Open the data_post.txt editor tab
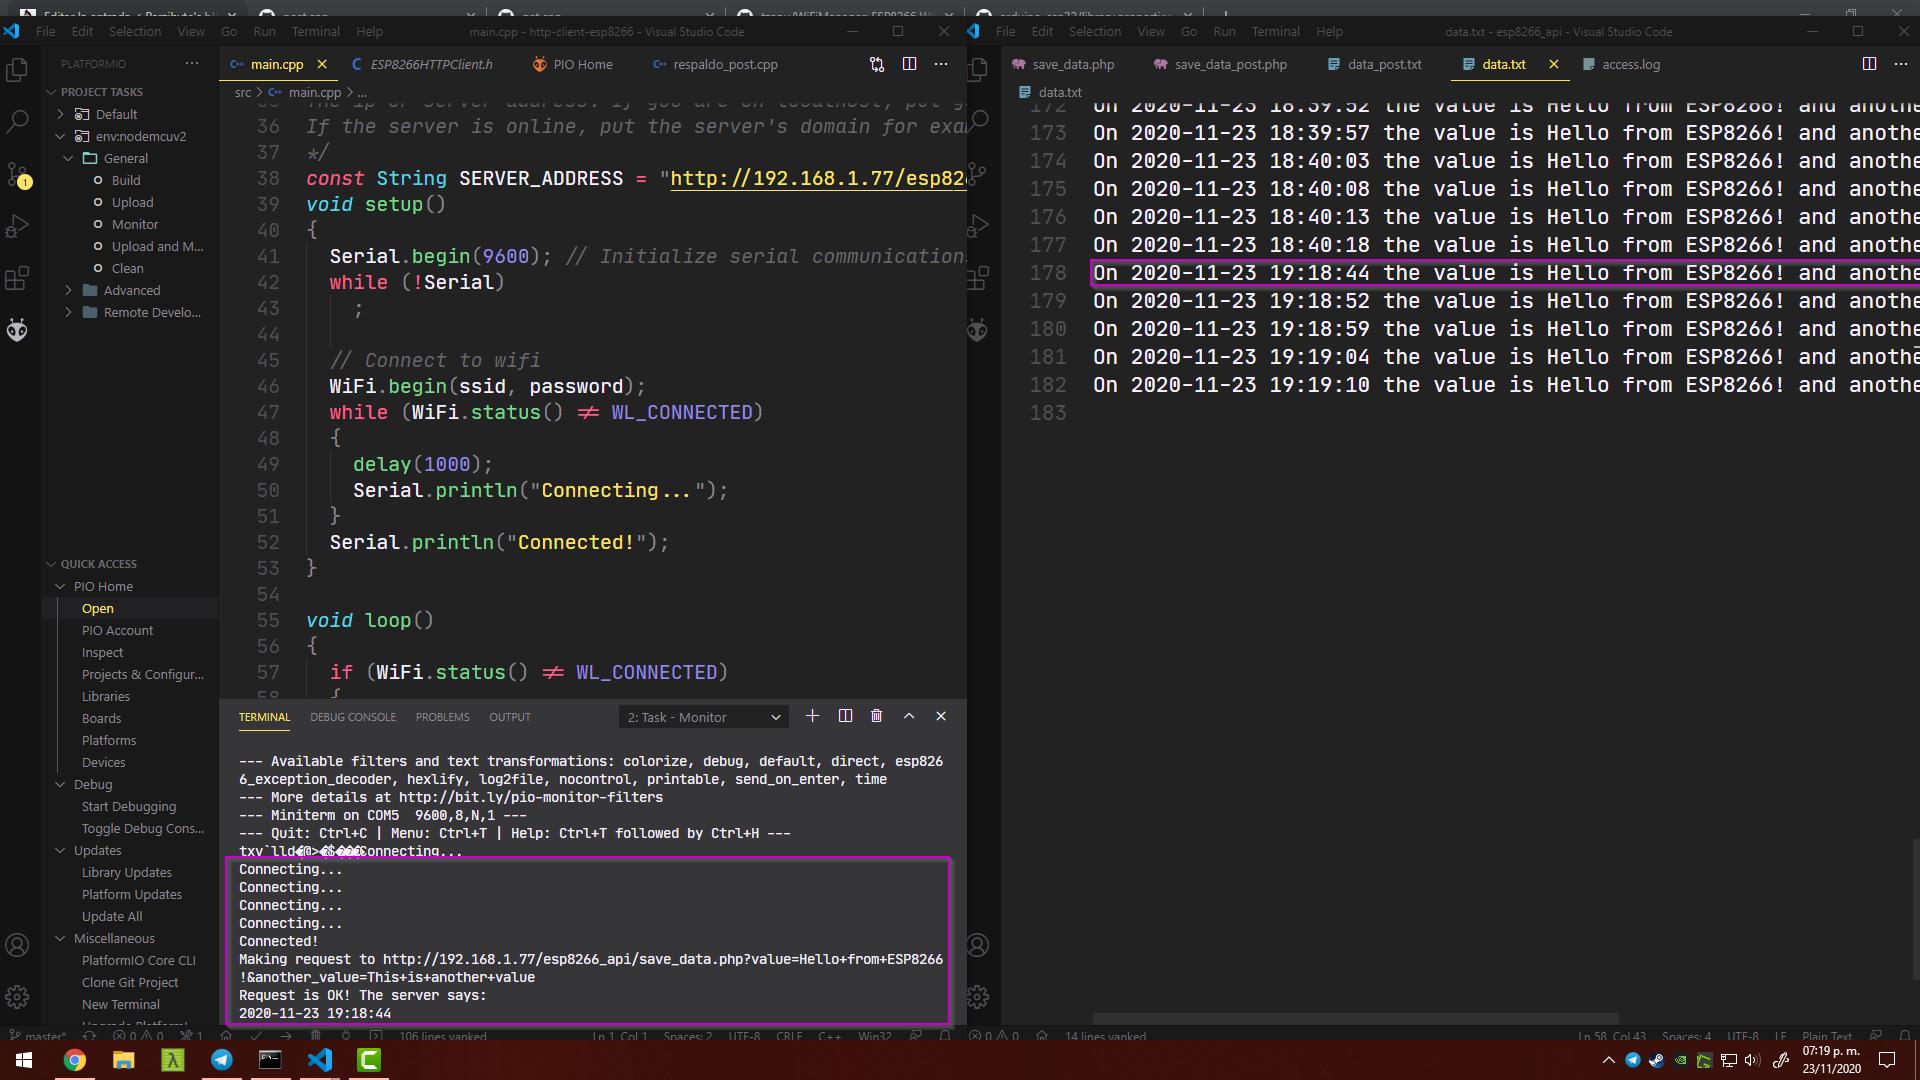The width and height of the screenshot is (1920, 1080). pos(1383,64)
